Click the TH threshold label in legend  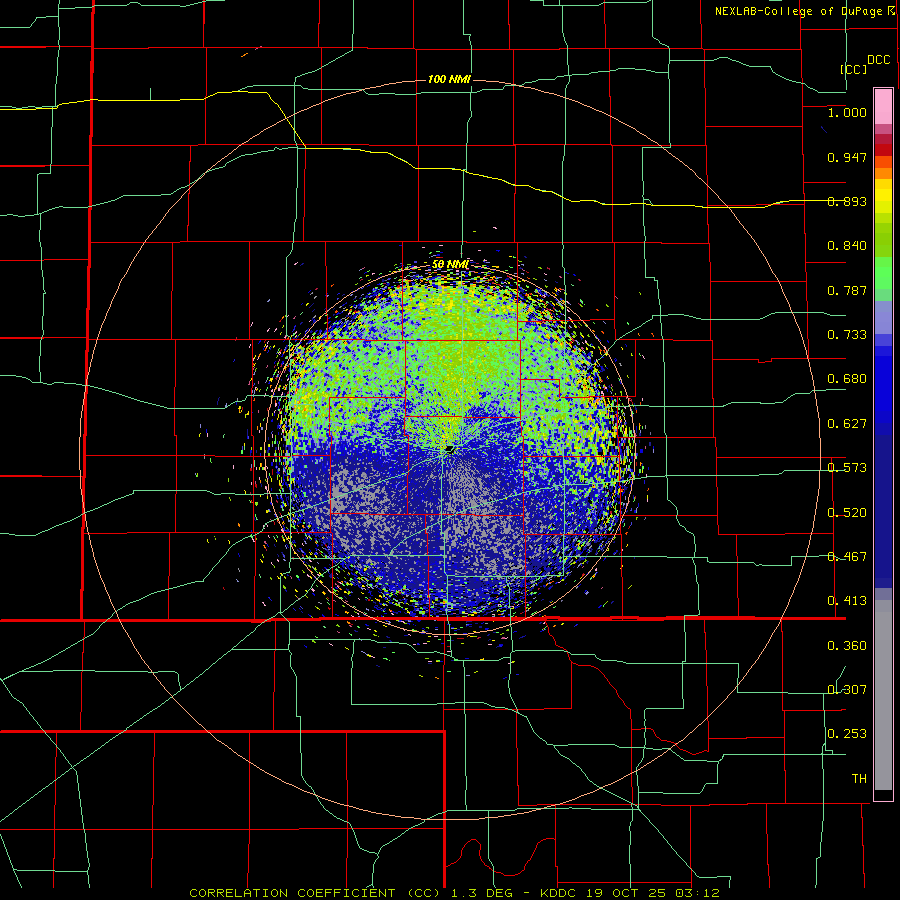pyautogui.click(x=859, y=779)
